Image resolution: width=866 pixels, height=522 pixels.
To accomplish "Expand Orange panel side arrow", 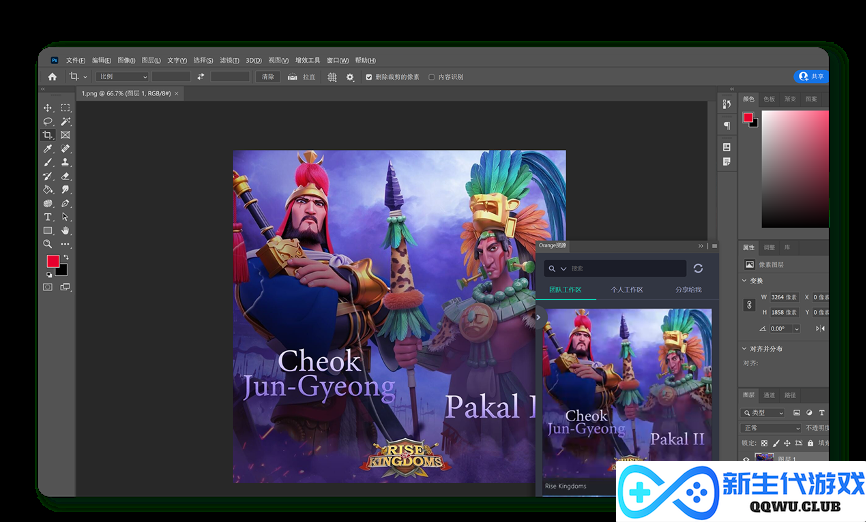I will click(x=538, y=317).
